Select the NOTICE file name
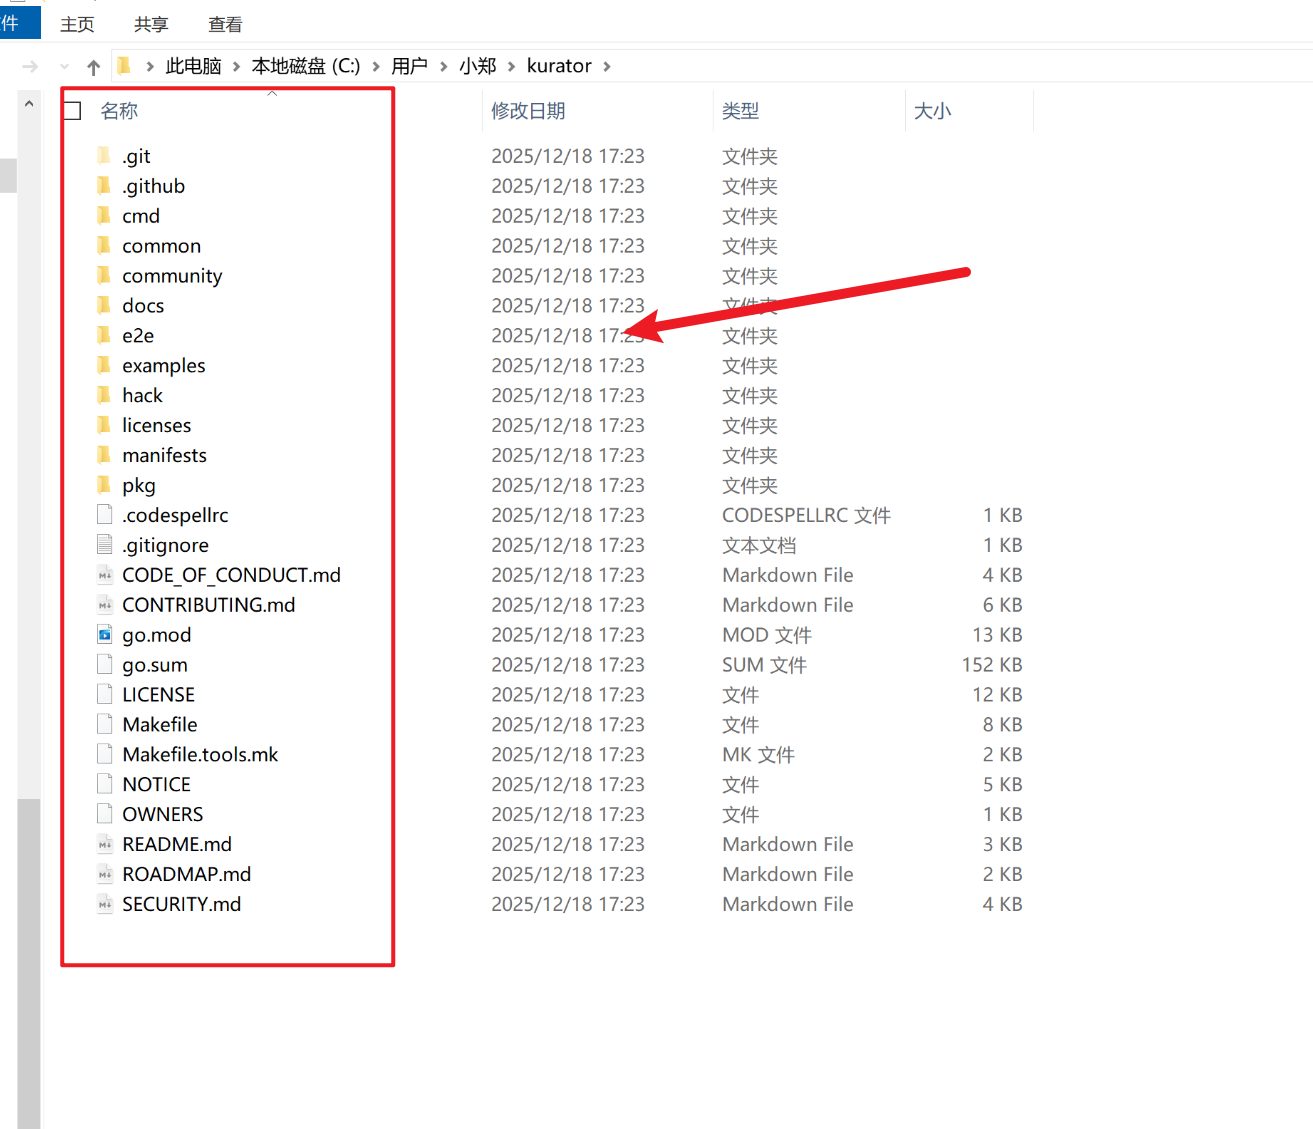Viewport: 1313px width, 1129px height. [x=156, y=784]
